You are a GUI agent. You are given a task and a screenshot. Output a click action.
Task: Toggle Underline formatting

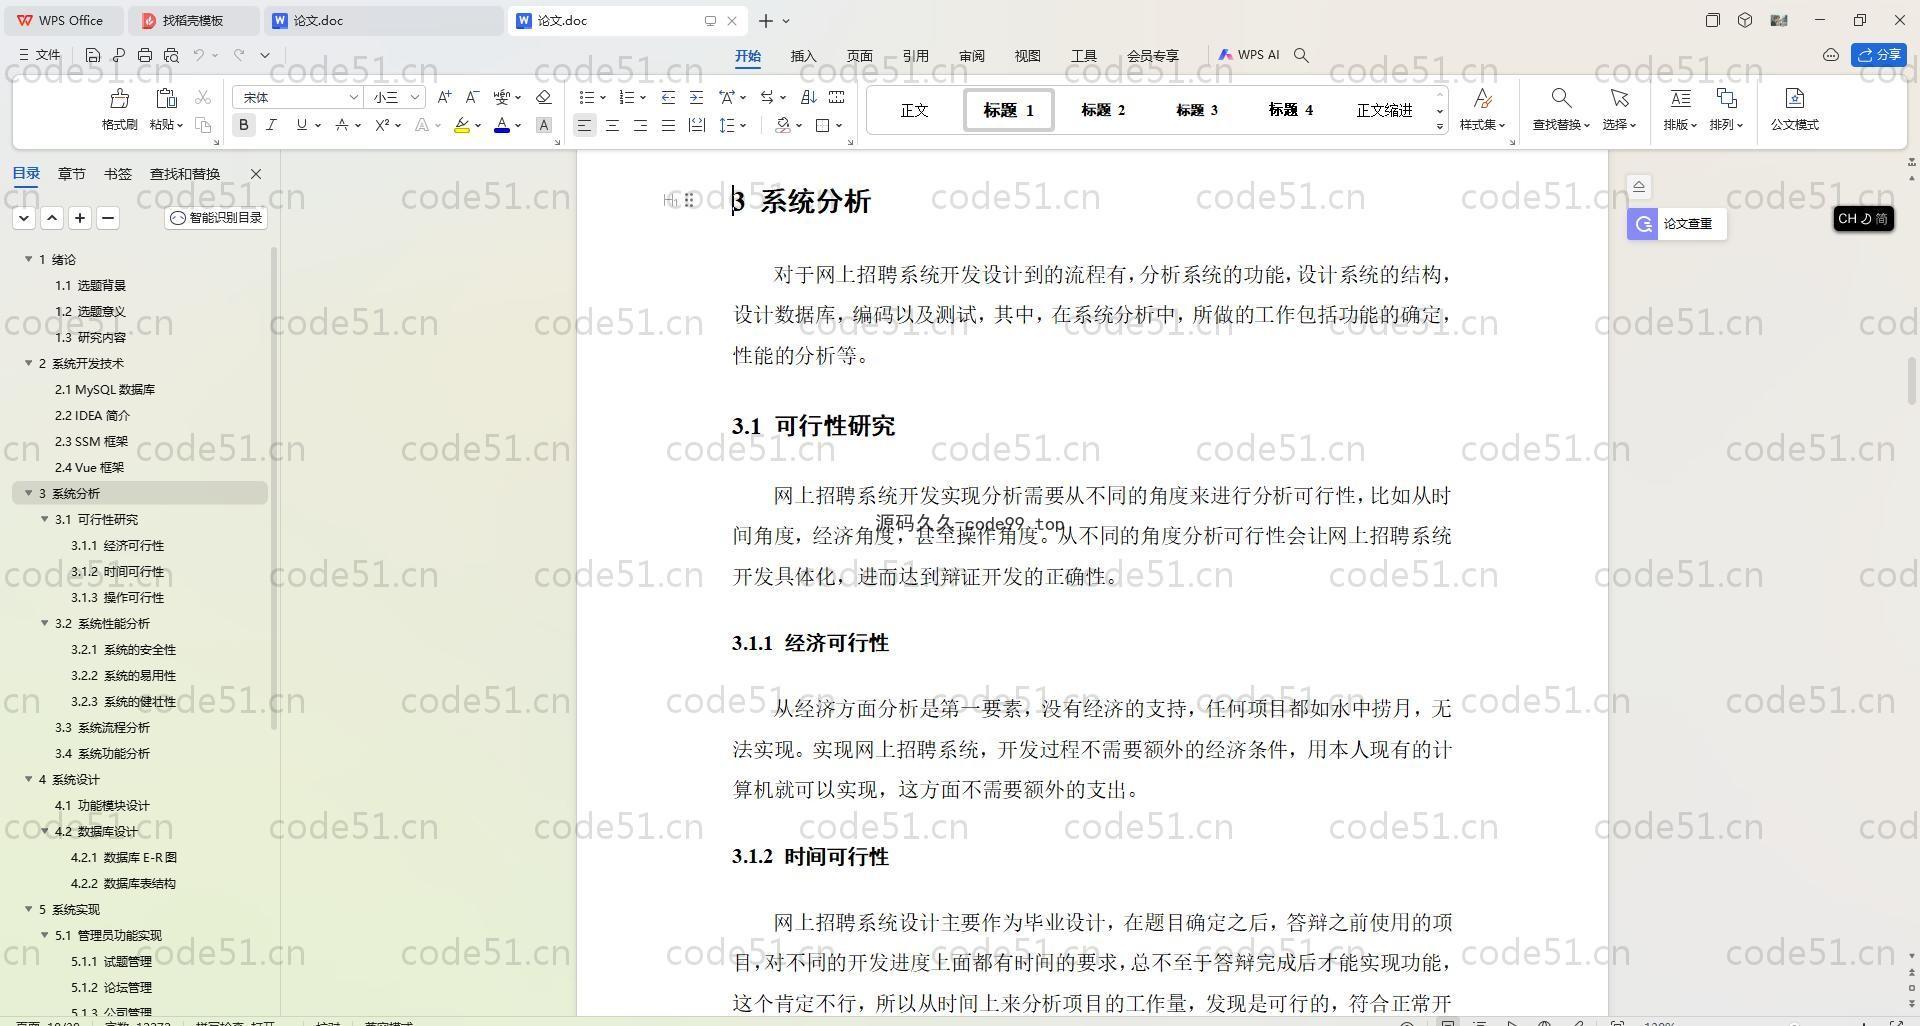click(301, 125)
